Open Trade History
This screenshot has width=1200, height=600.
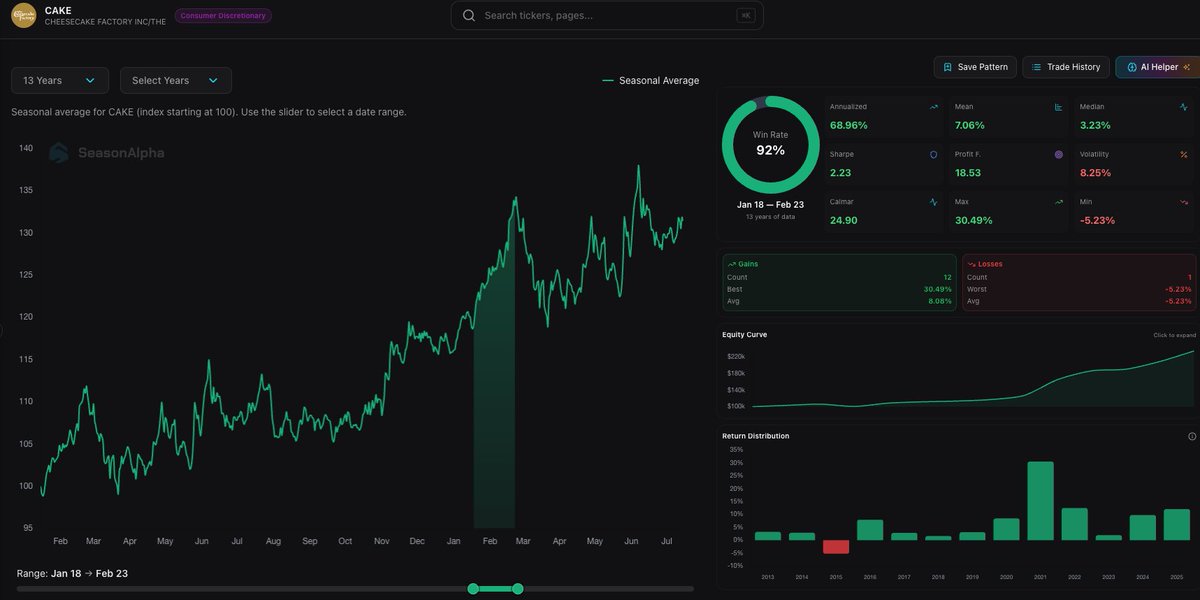tap(1065, 66)
